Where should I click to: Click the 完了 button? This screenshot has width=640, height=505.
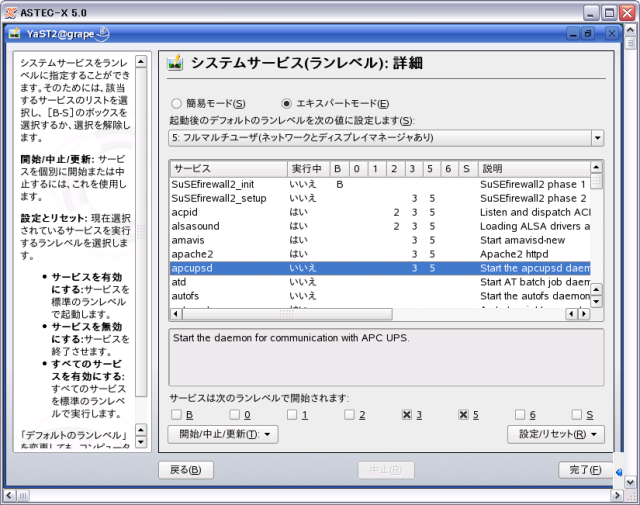(x=585, y=470)
